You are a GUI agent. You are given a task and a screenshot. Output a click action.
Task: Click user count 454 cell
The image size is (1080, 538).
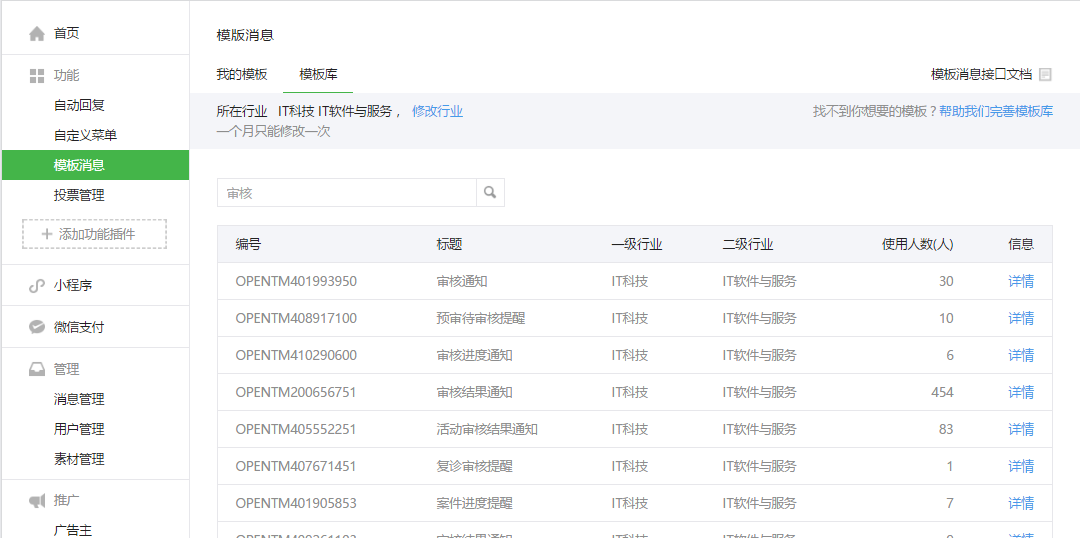pos(942,393)
